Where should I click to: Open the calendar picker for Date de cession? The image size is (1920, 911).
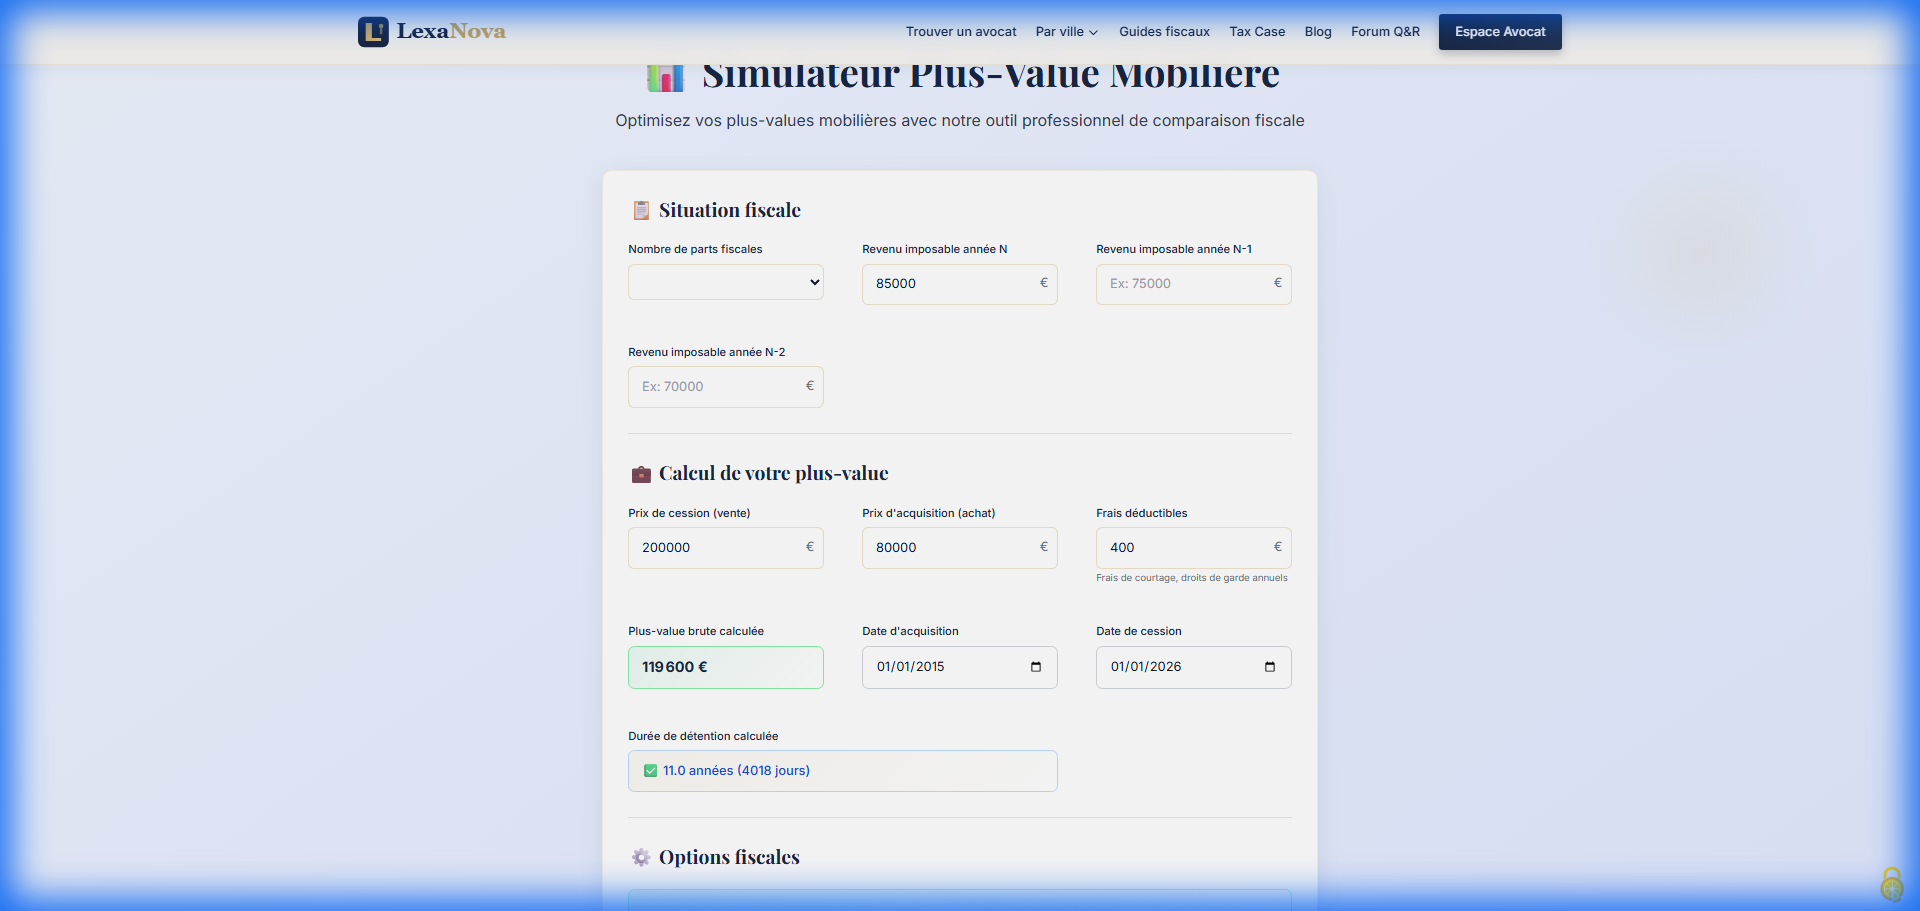[1270, 667]
